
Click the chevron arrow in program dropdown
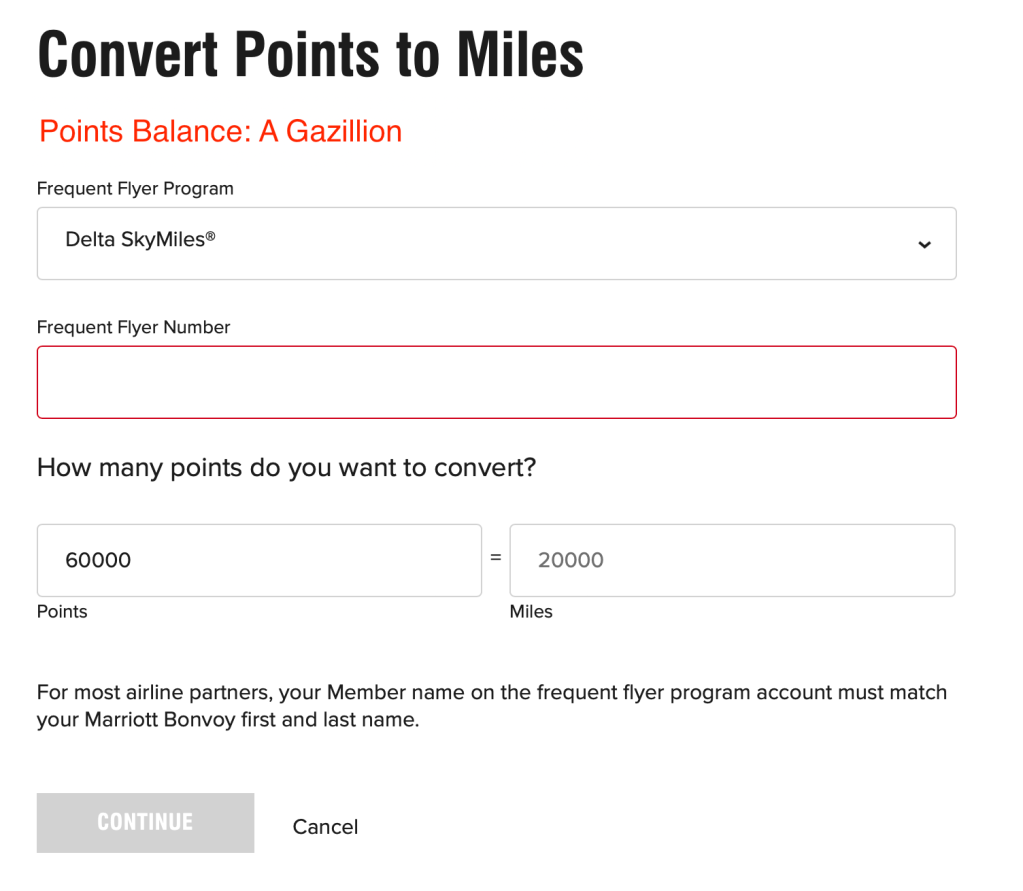tap(924, 244)
